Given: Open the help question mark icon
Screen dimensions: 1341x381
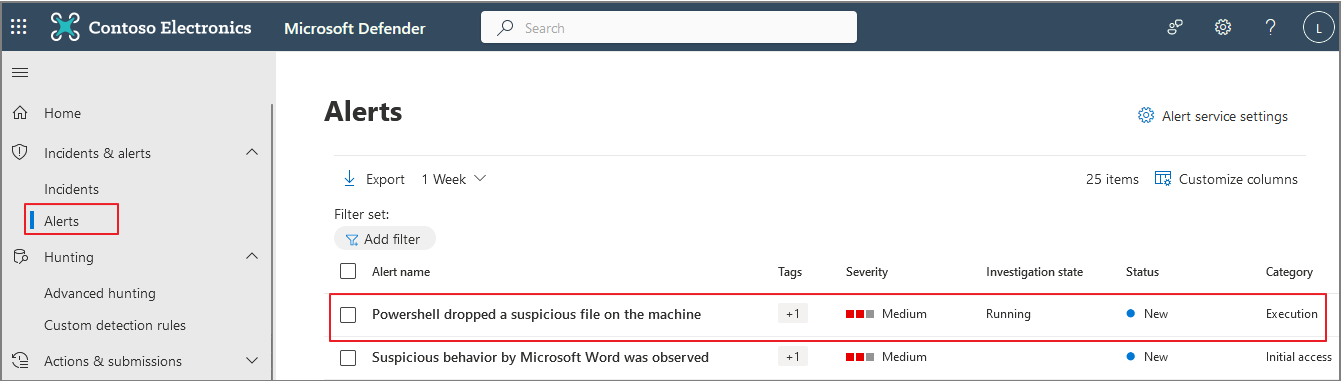Looking at the screenshot, I should click(1270, 28).
